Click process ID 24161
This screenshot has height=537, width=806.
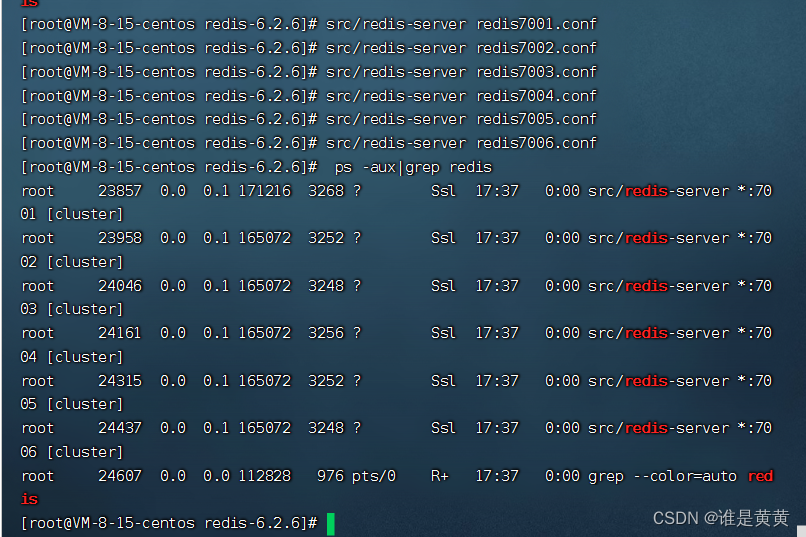point(120,333)
